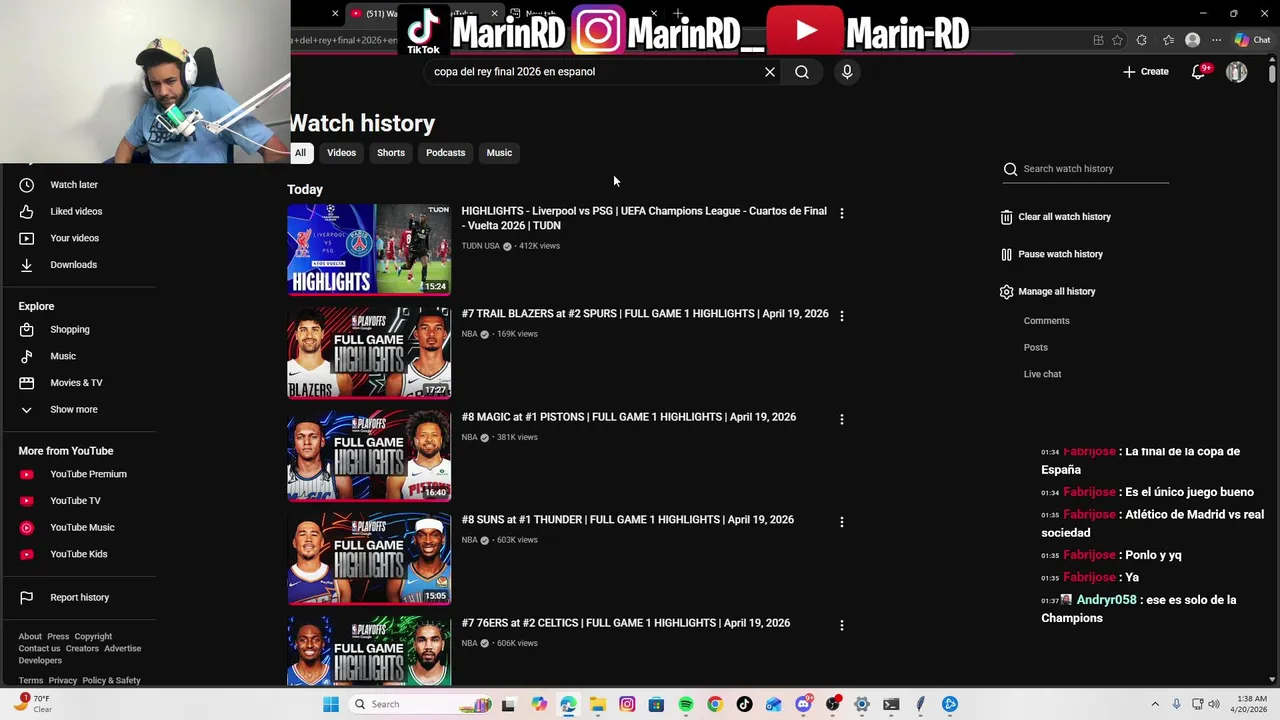Viewport: 1280px width, 720px height.
Task: Click the Copyright footer link
Action: tap(93, 637)
